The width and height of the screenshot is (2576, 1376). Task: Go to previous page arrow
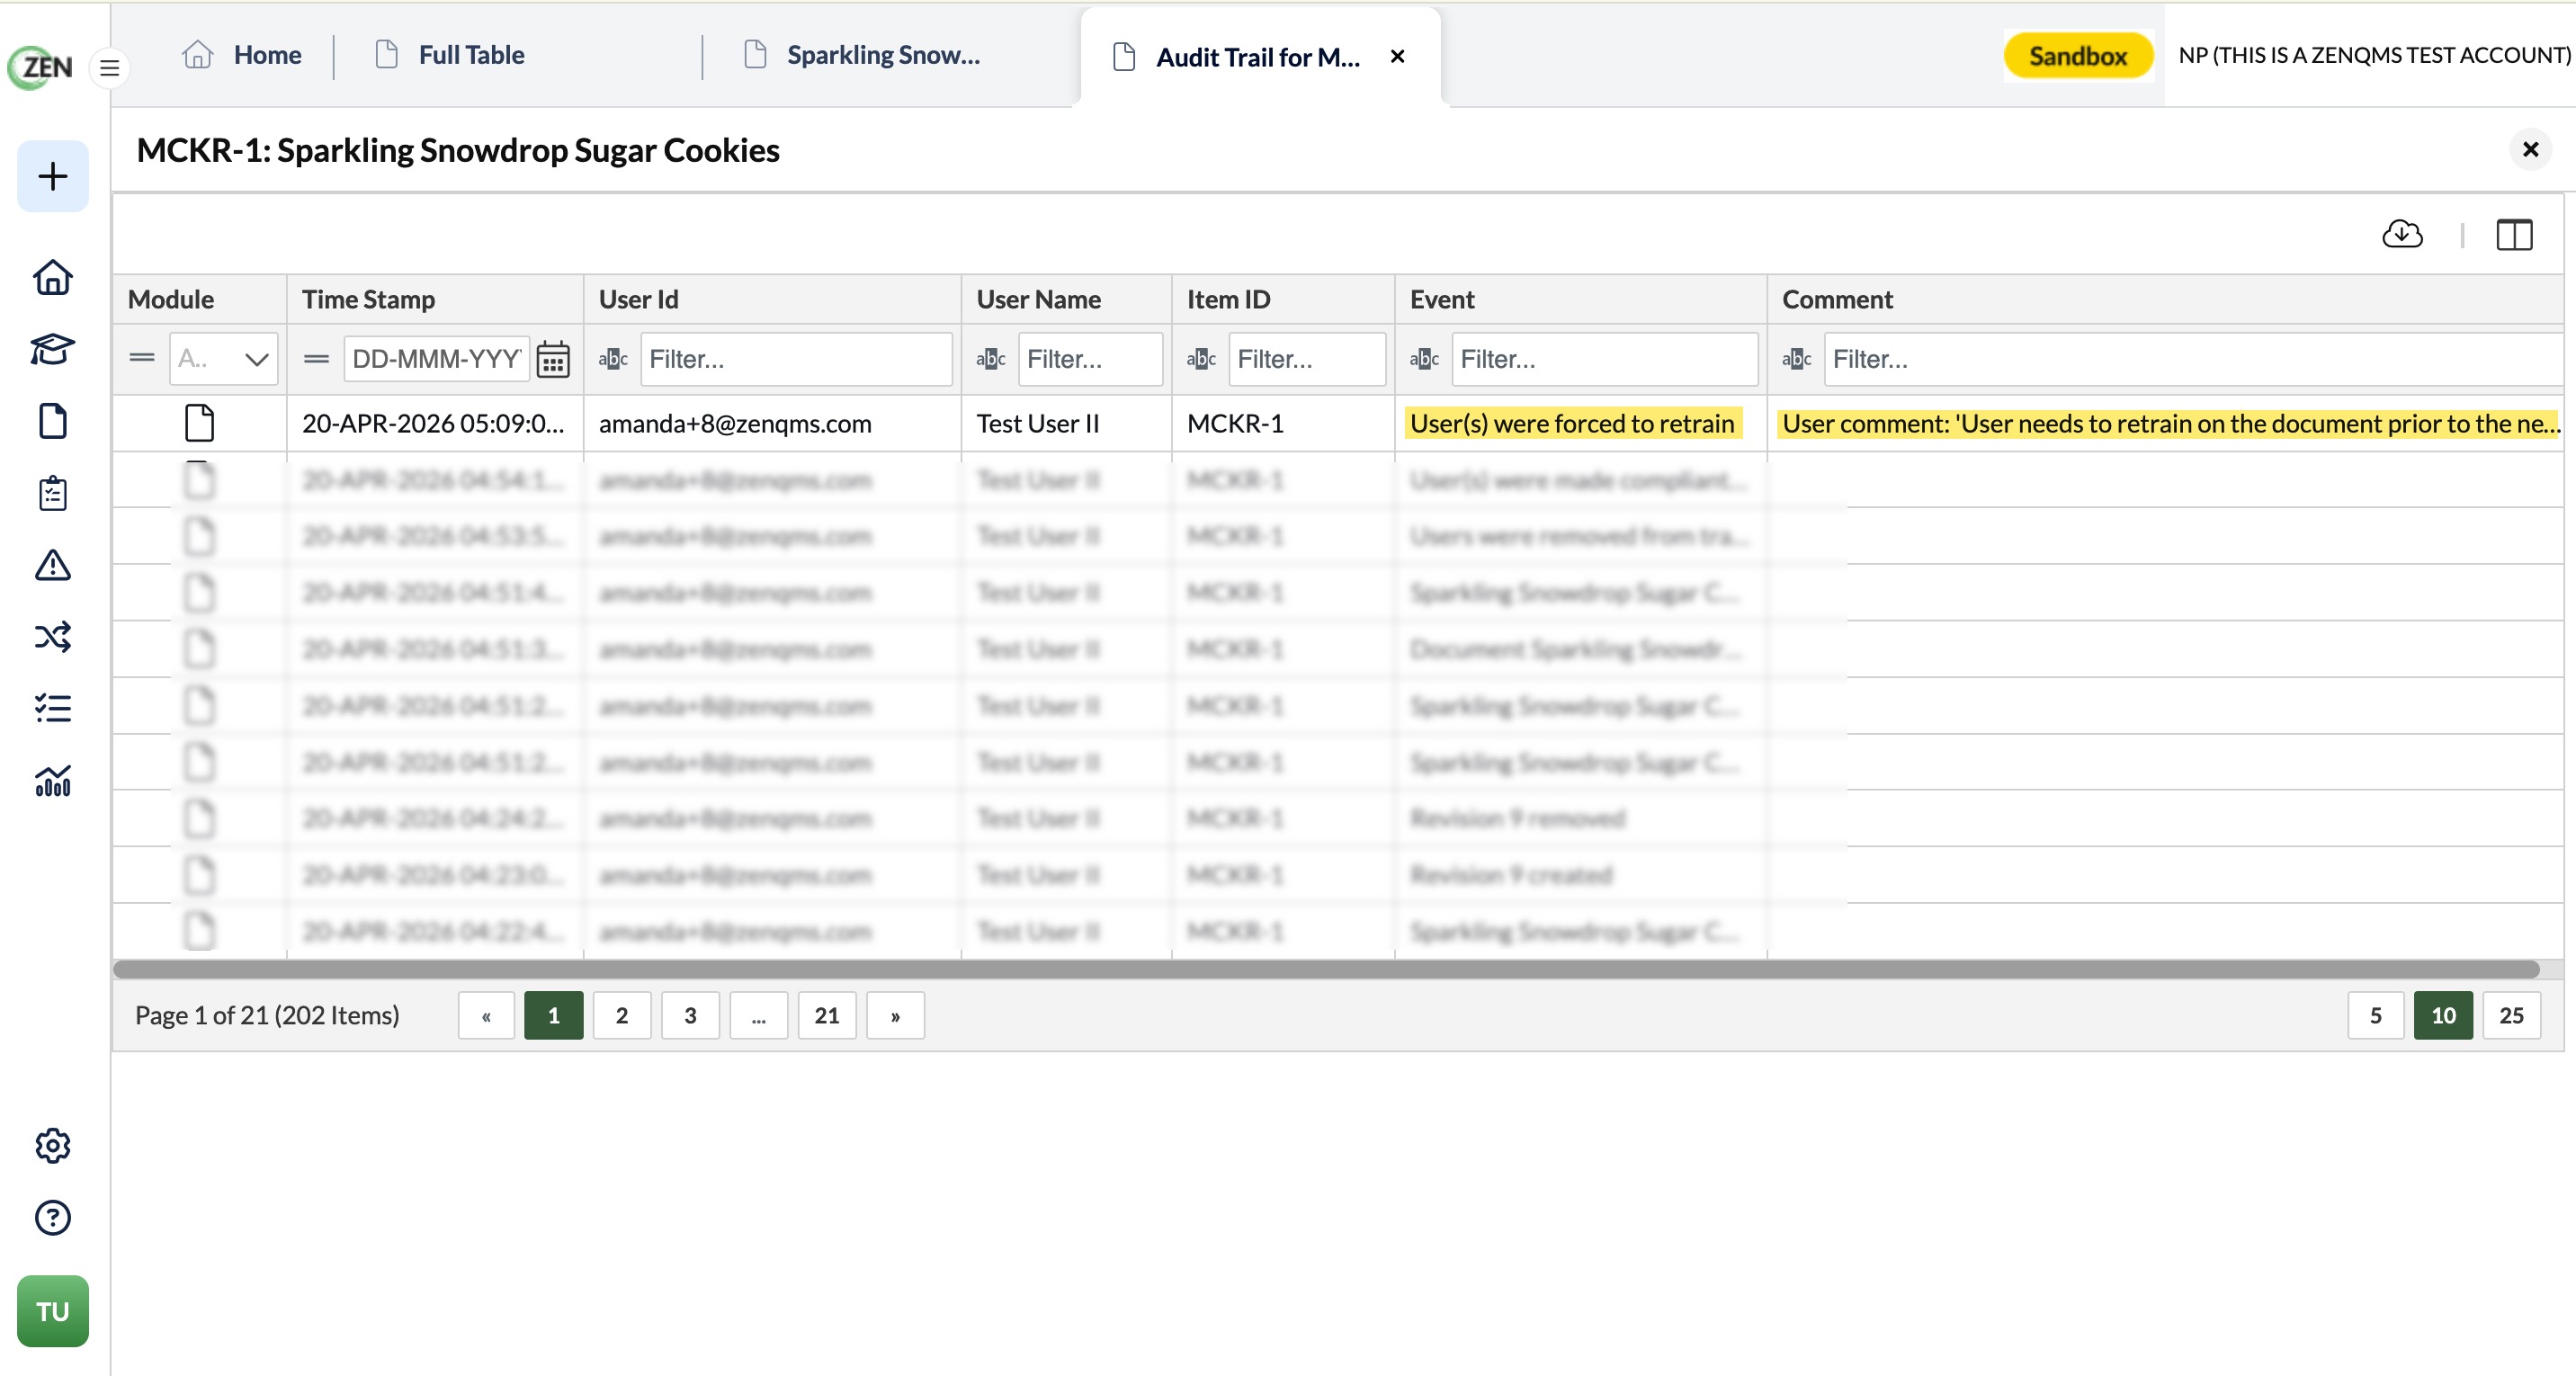click(x=486, y=1016)
